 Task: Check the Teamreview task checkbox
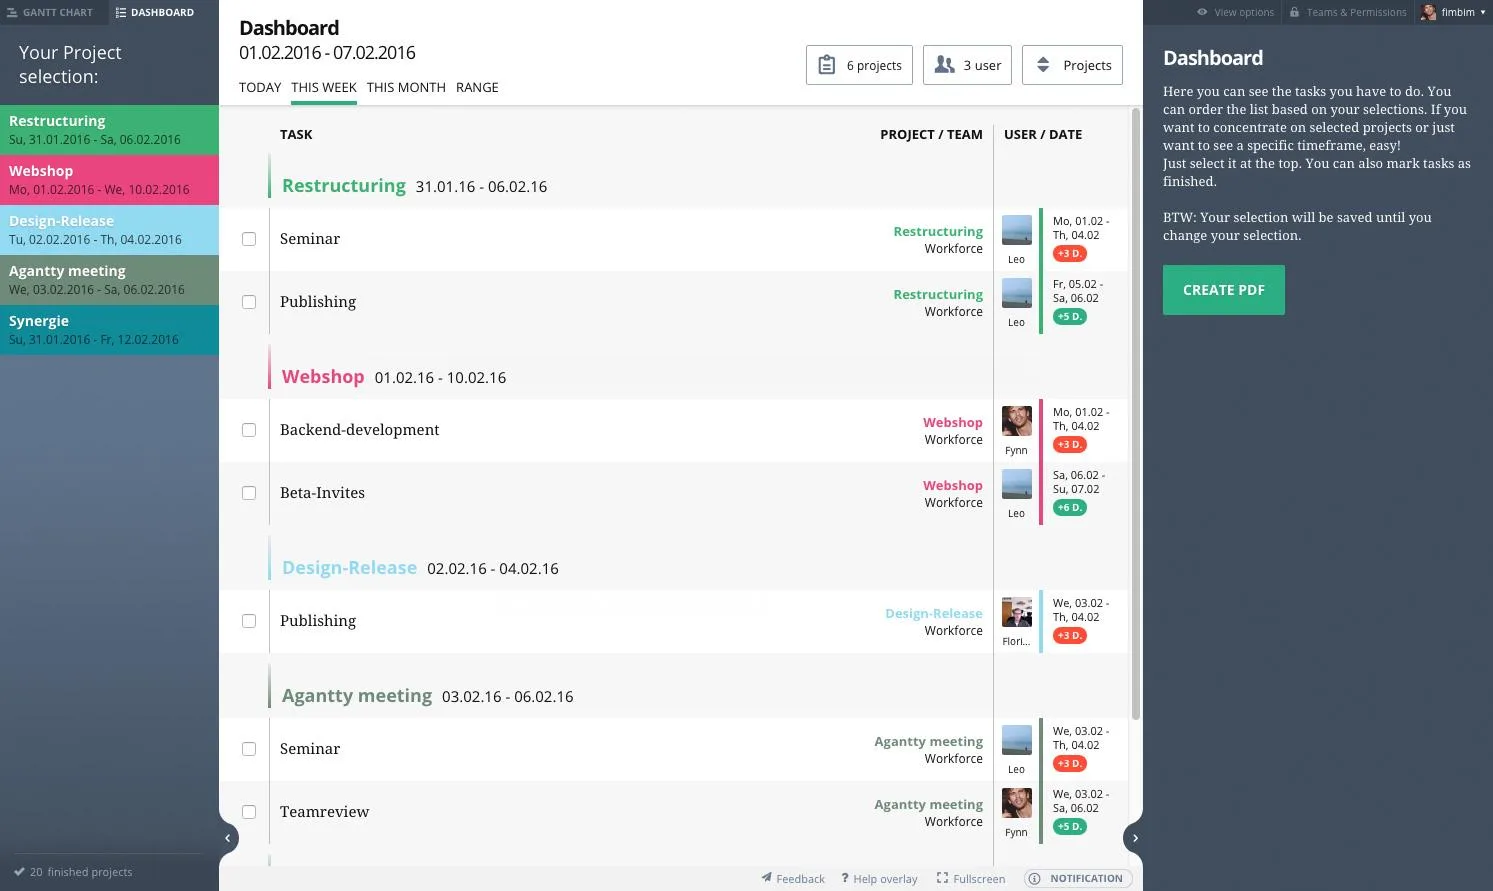tap(249, 812)
